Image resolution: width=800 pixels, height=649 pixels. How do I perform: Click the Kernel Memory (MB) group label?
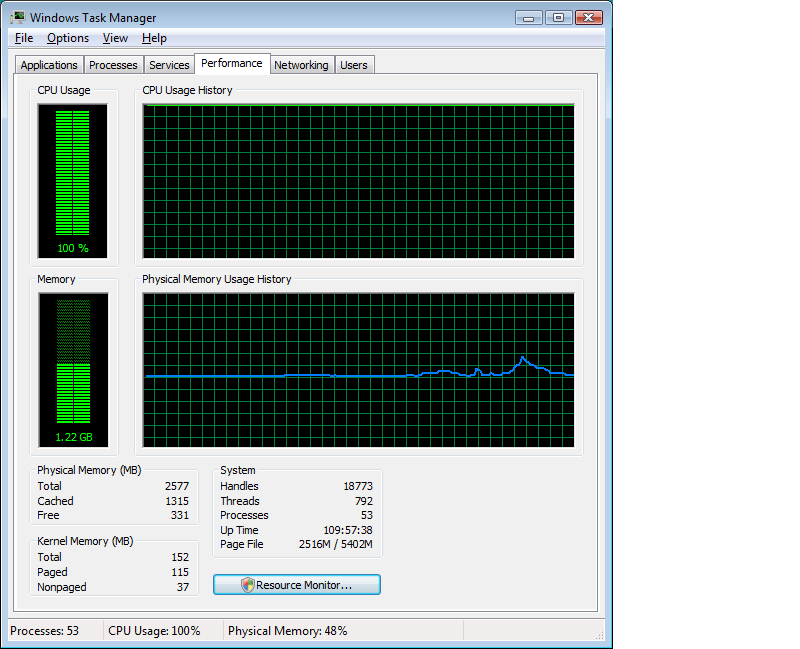[x=85, y=541]
